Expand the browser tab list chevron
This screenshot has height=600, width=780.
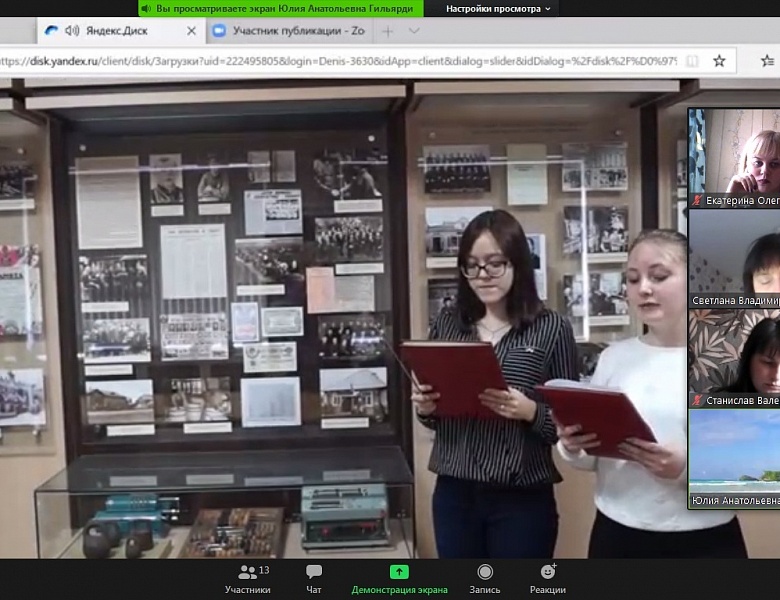click(x=414, y=31)
